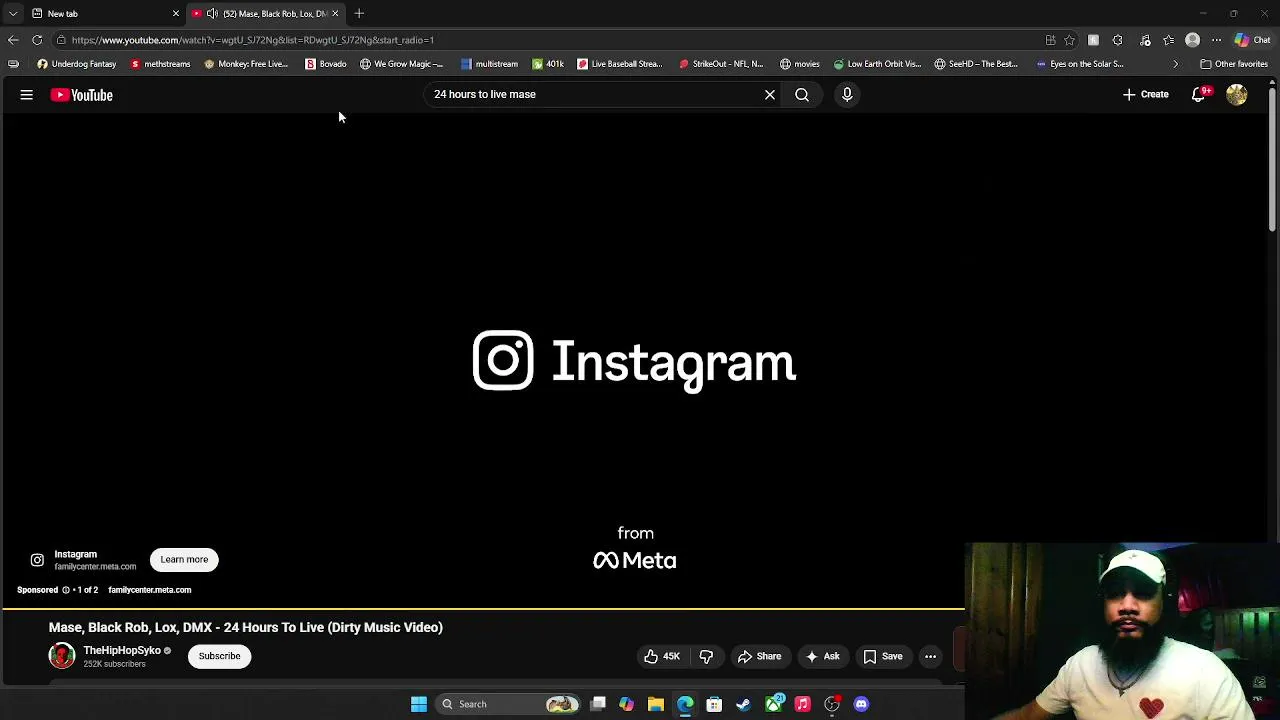Share the video
This screenshot has height=720, width=1280.
pos(759,656)
